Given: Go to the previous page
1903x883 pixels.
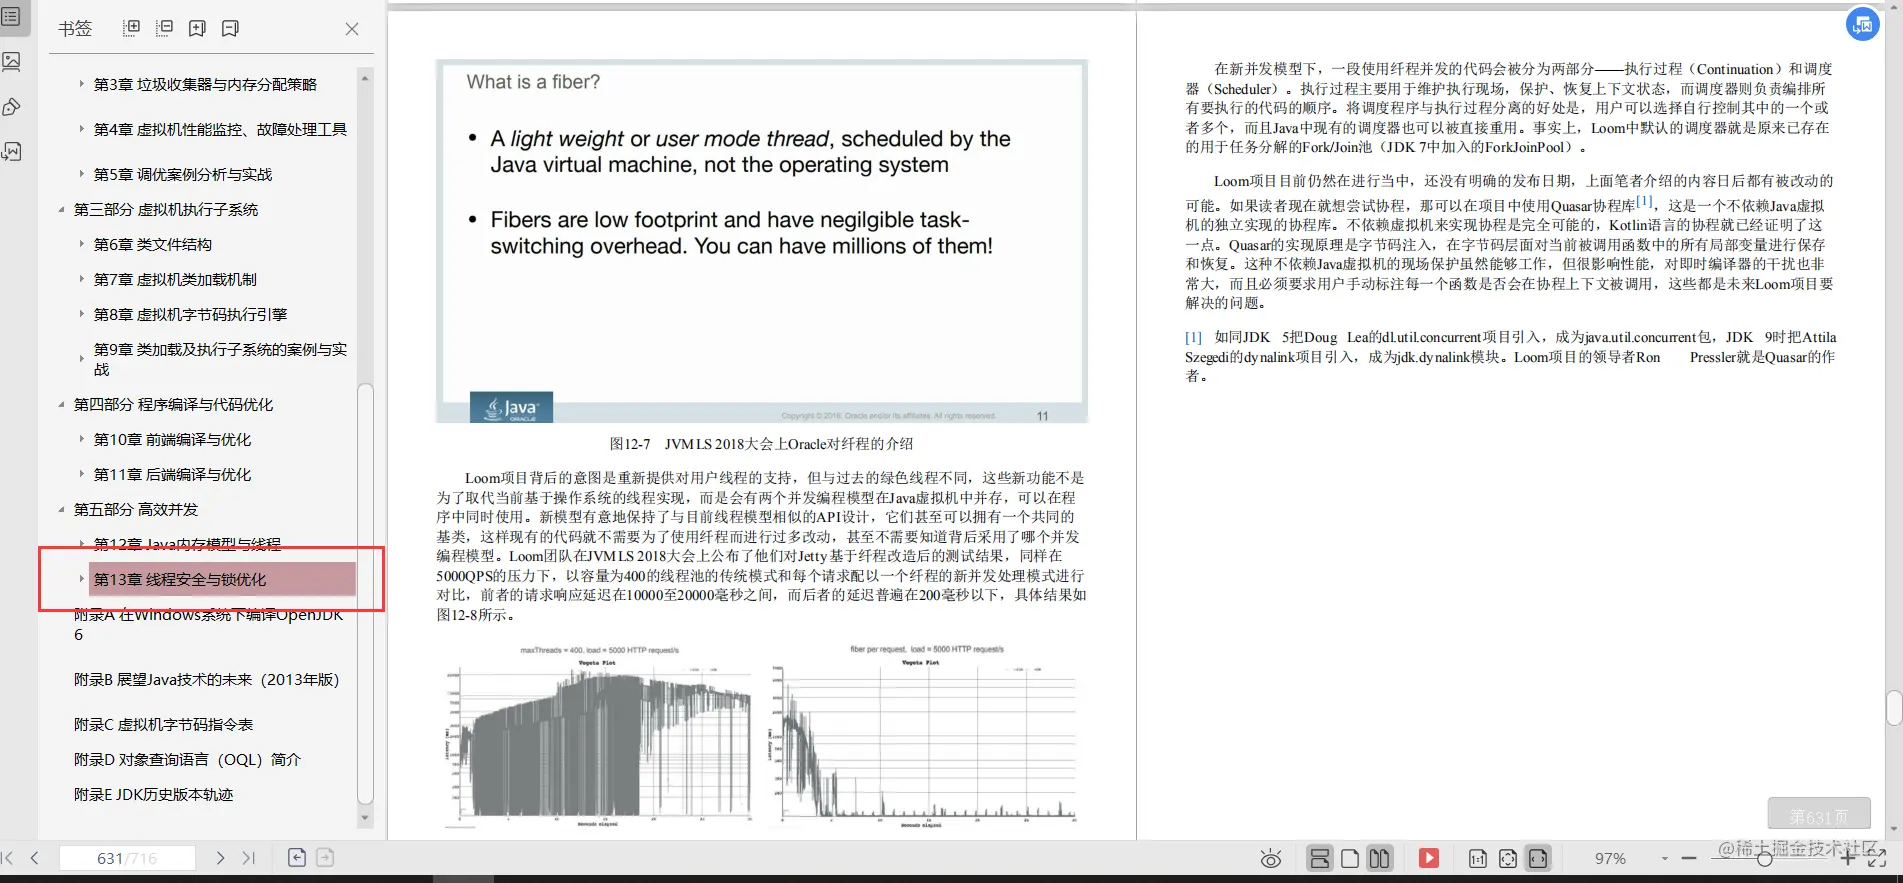Looking at the screenshot, I should (35, 858).
